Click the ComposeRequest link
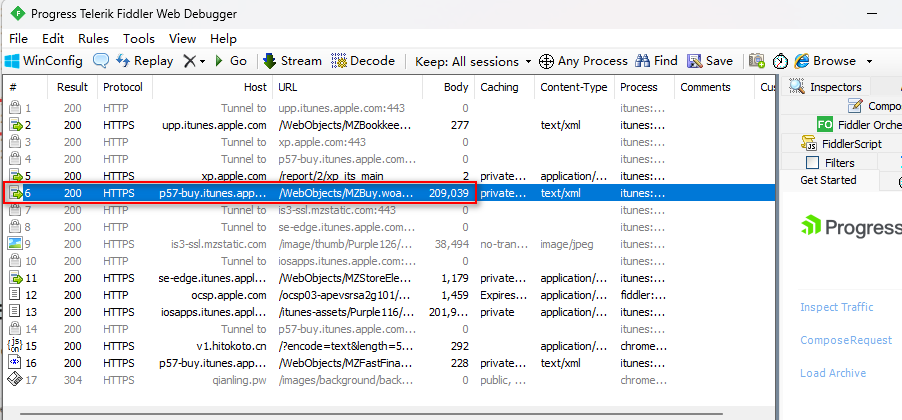Image resolution: width=902 pixels, height=420 pixels. click(846, 340)
